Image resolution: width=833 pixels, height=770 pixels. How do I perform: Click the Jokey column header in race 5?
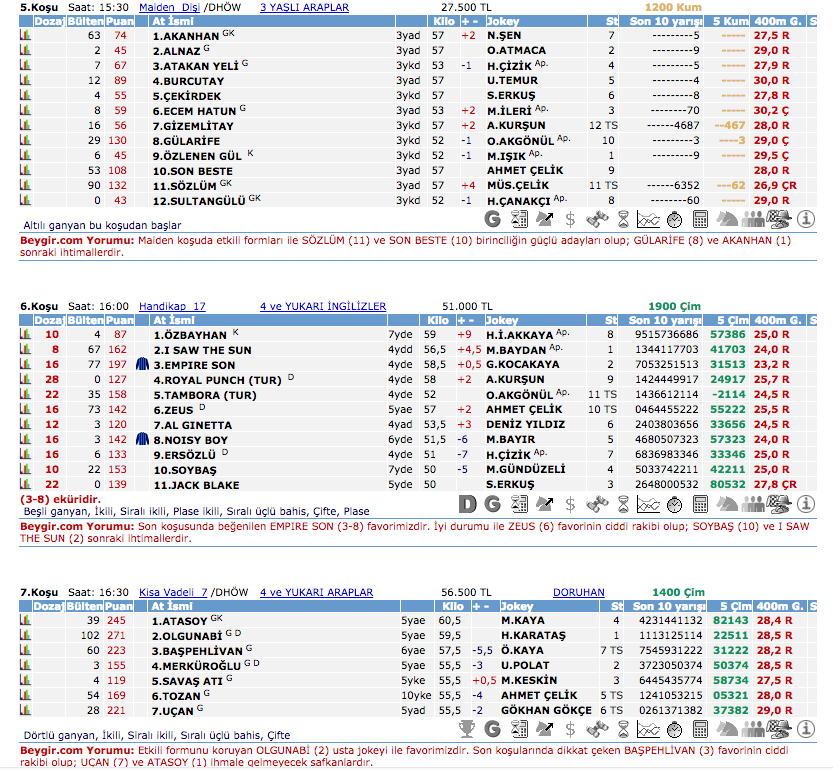503,20
